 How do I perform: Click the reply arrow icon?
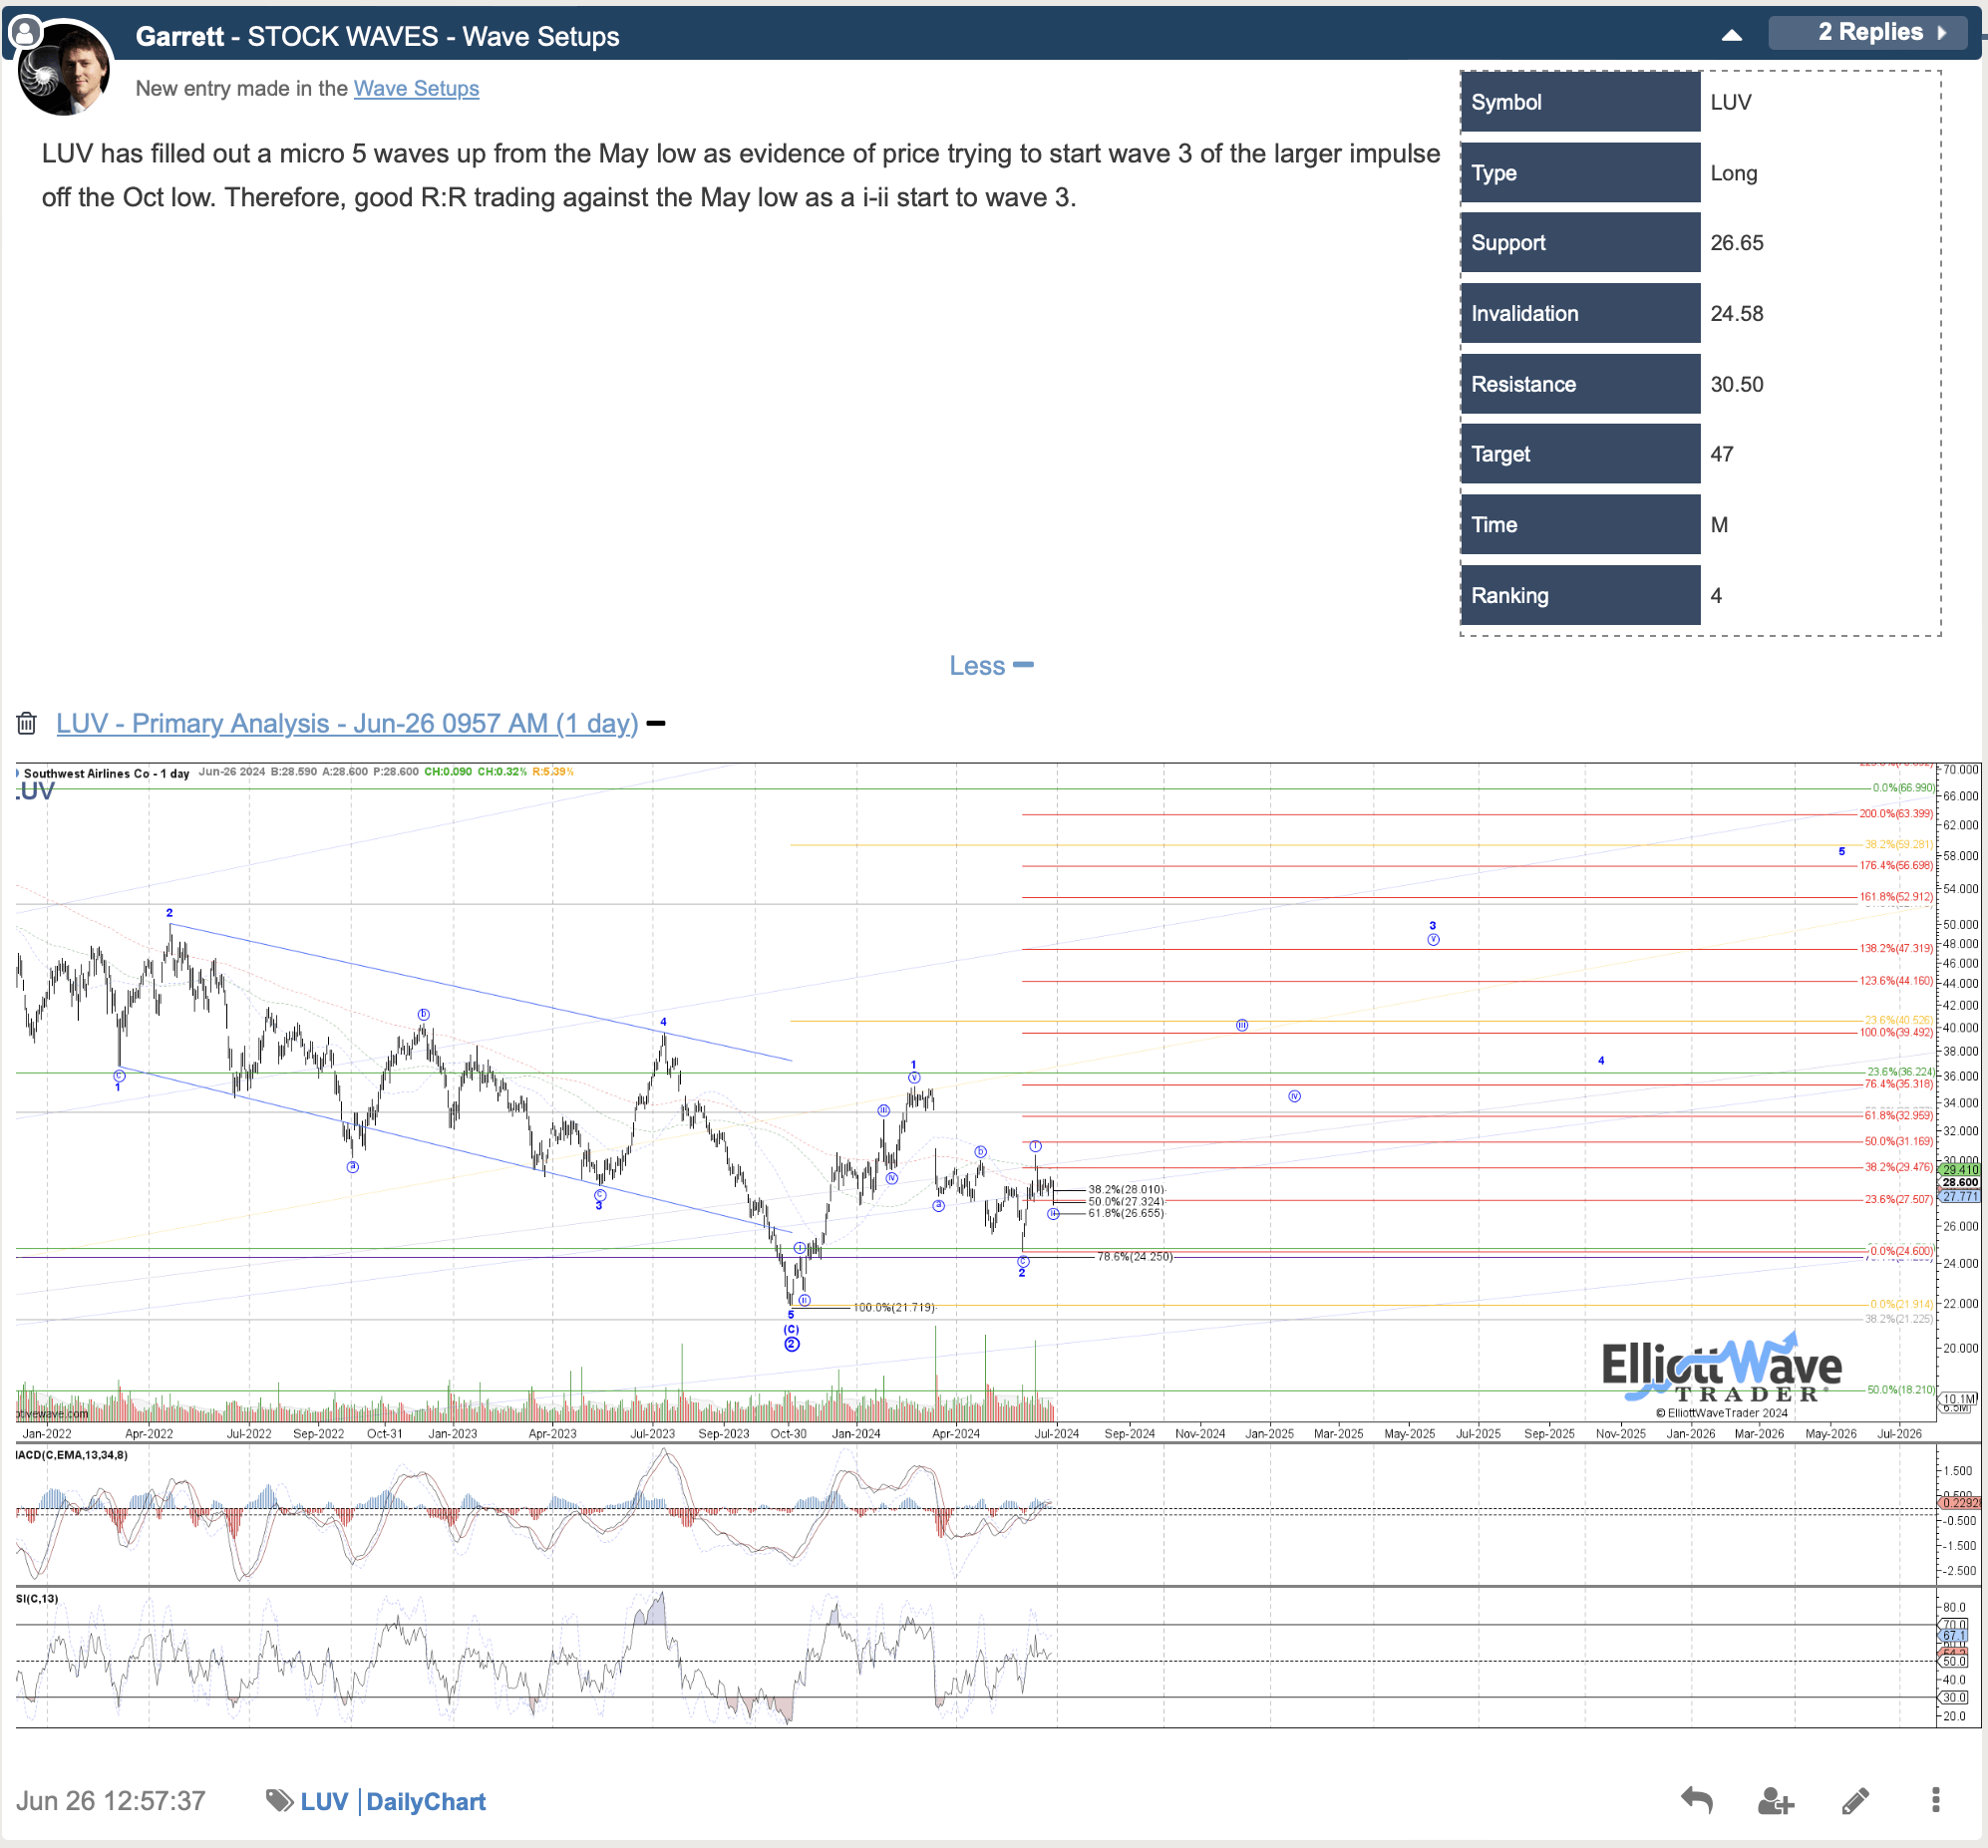(1696, 1800)
